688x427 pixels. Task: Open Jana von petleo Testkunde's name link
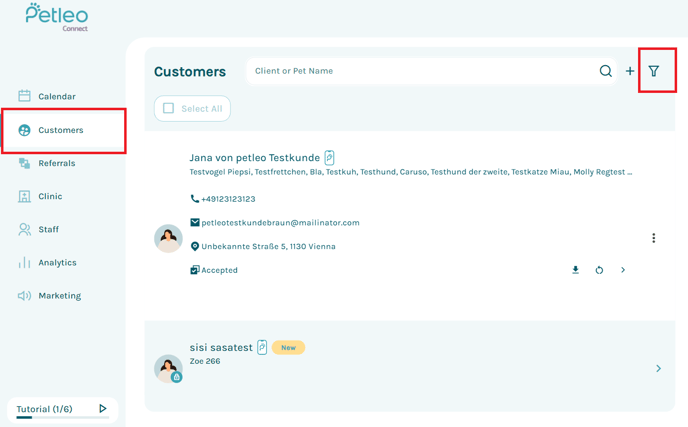[x=254, y=158]
